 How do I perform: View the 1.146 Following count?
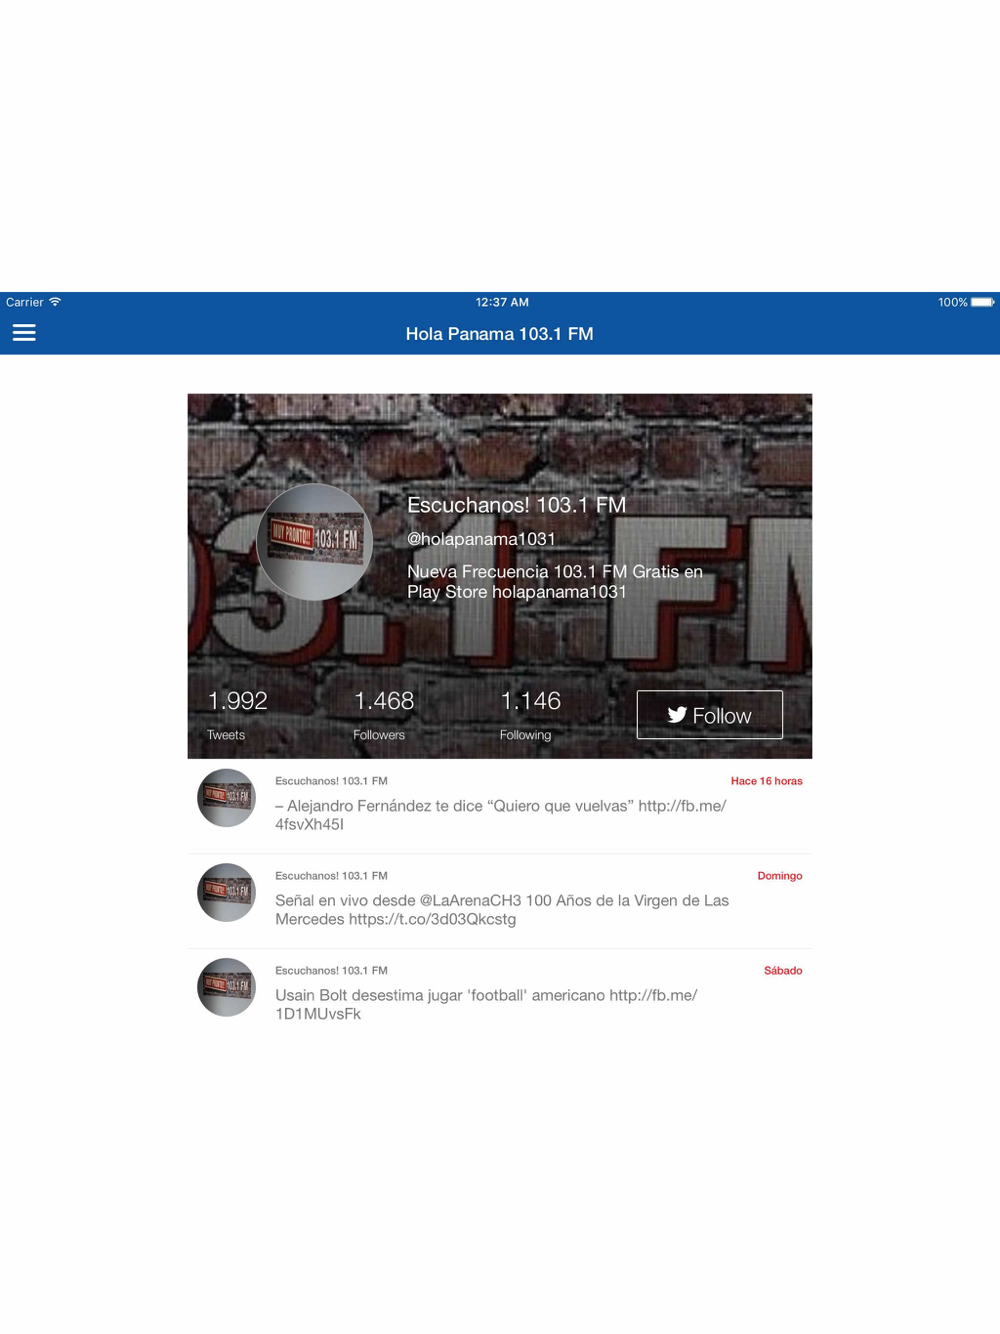click(x=530, y=715)
